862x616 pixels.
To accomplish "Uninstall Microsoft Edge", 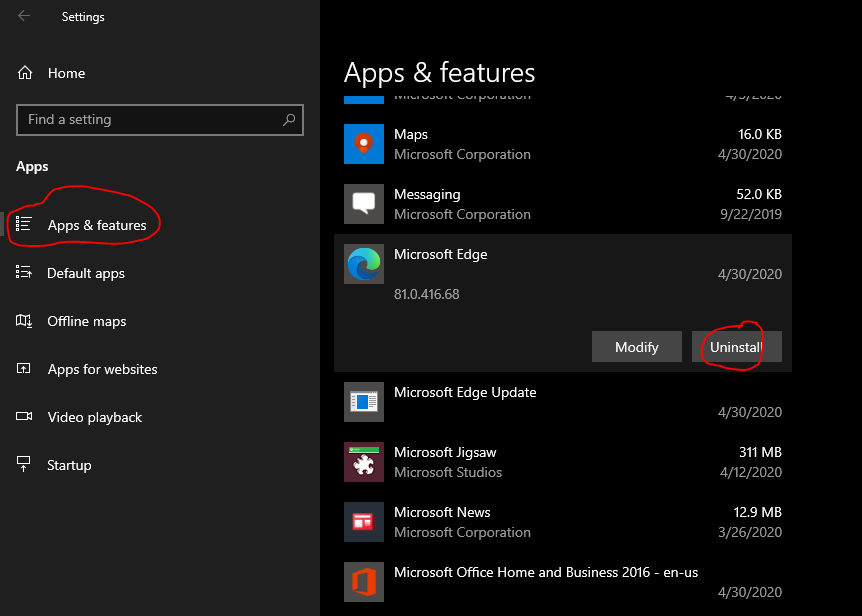I will [x=737, y=347].
